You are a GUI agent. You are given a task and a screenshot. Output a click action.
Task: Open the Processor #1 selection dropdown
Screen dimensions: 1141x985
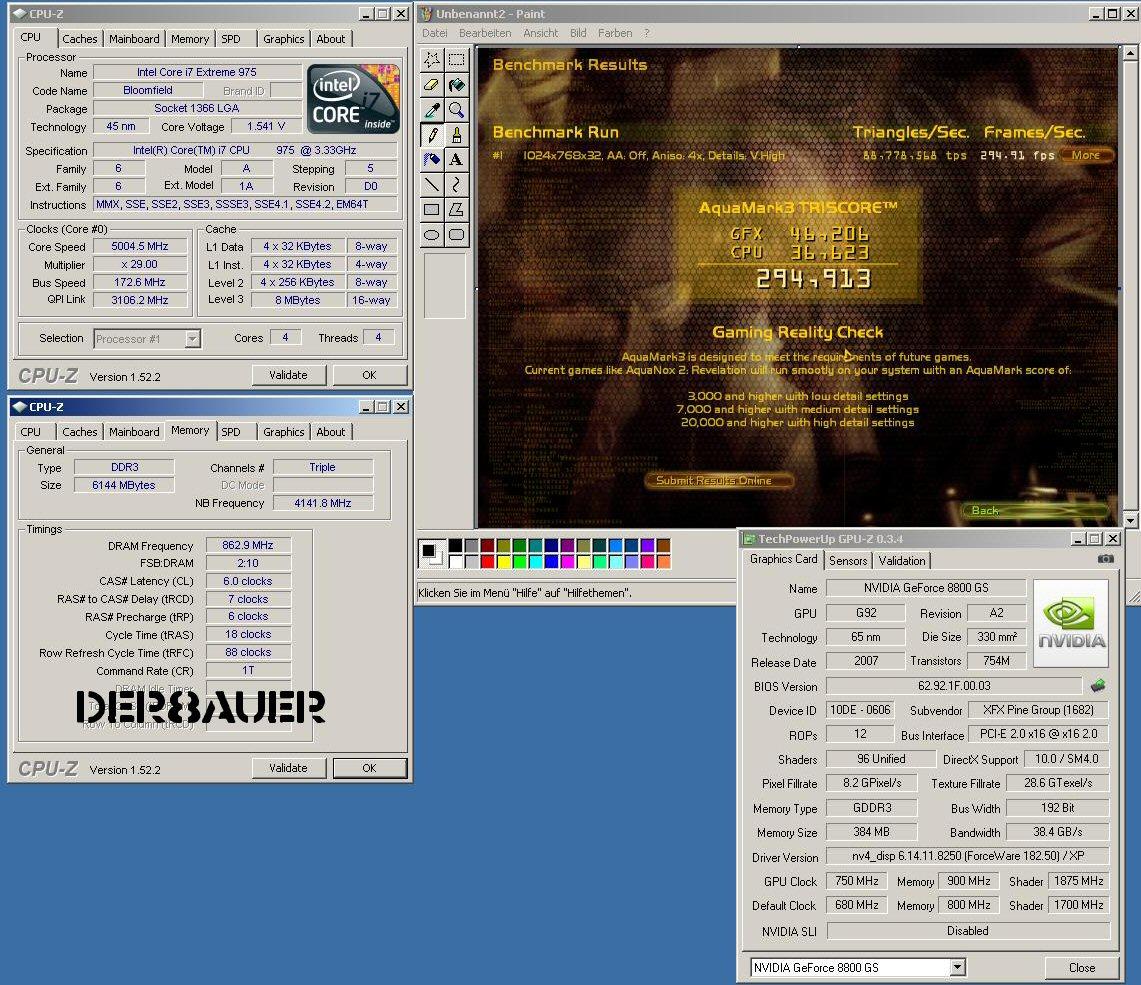[192, 339]
